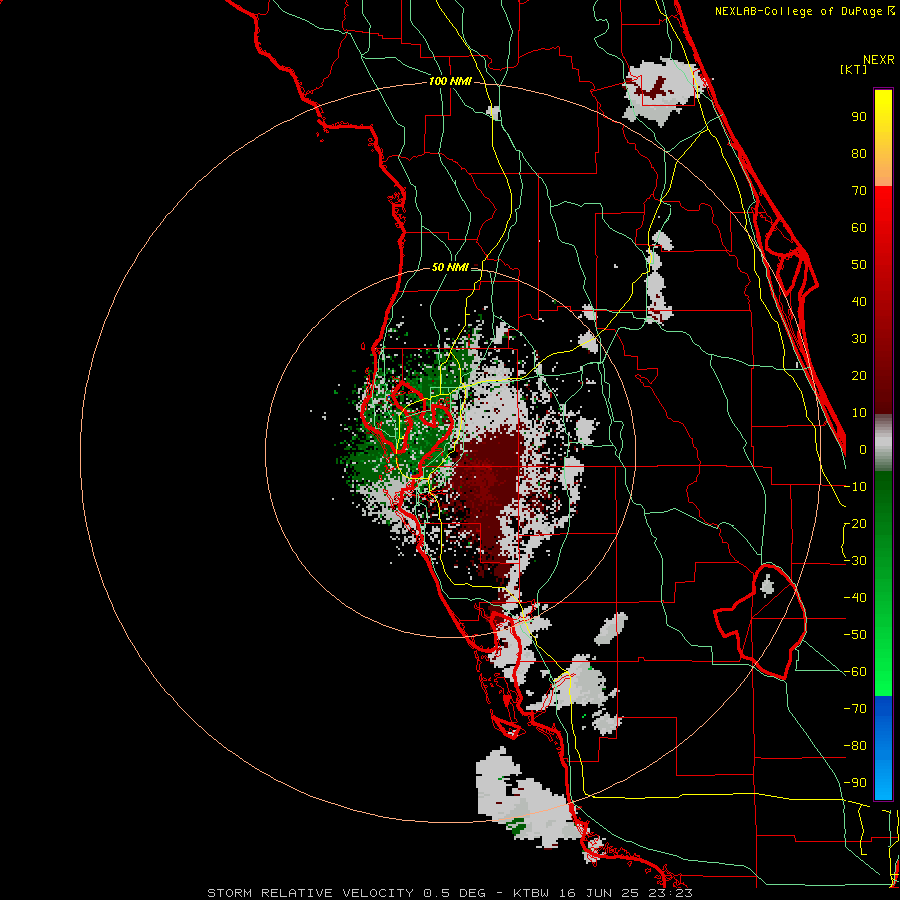Click the -90 value on velocity scale

click(855, 783)
